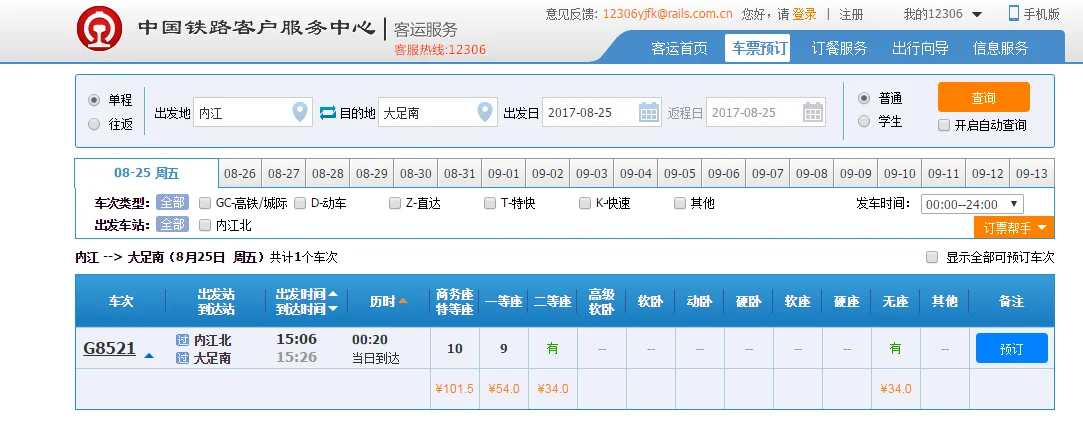Select 单程 one-way radio button

coord(94,100)
